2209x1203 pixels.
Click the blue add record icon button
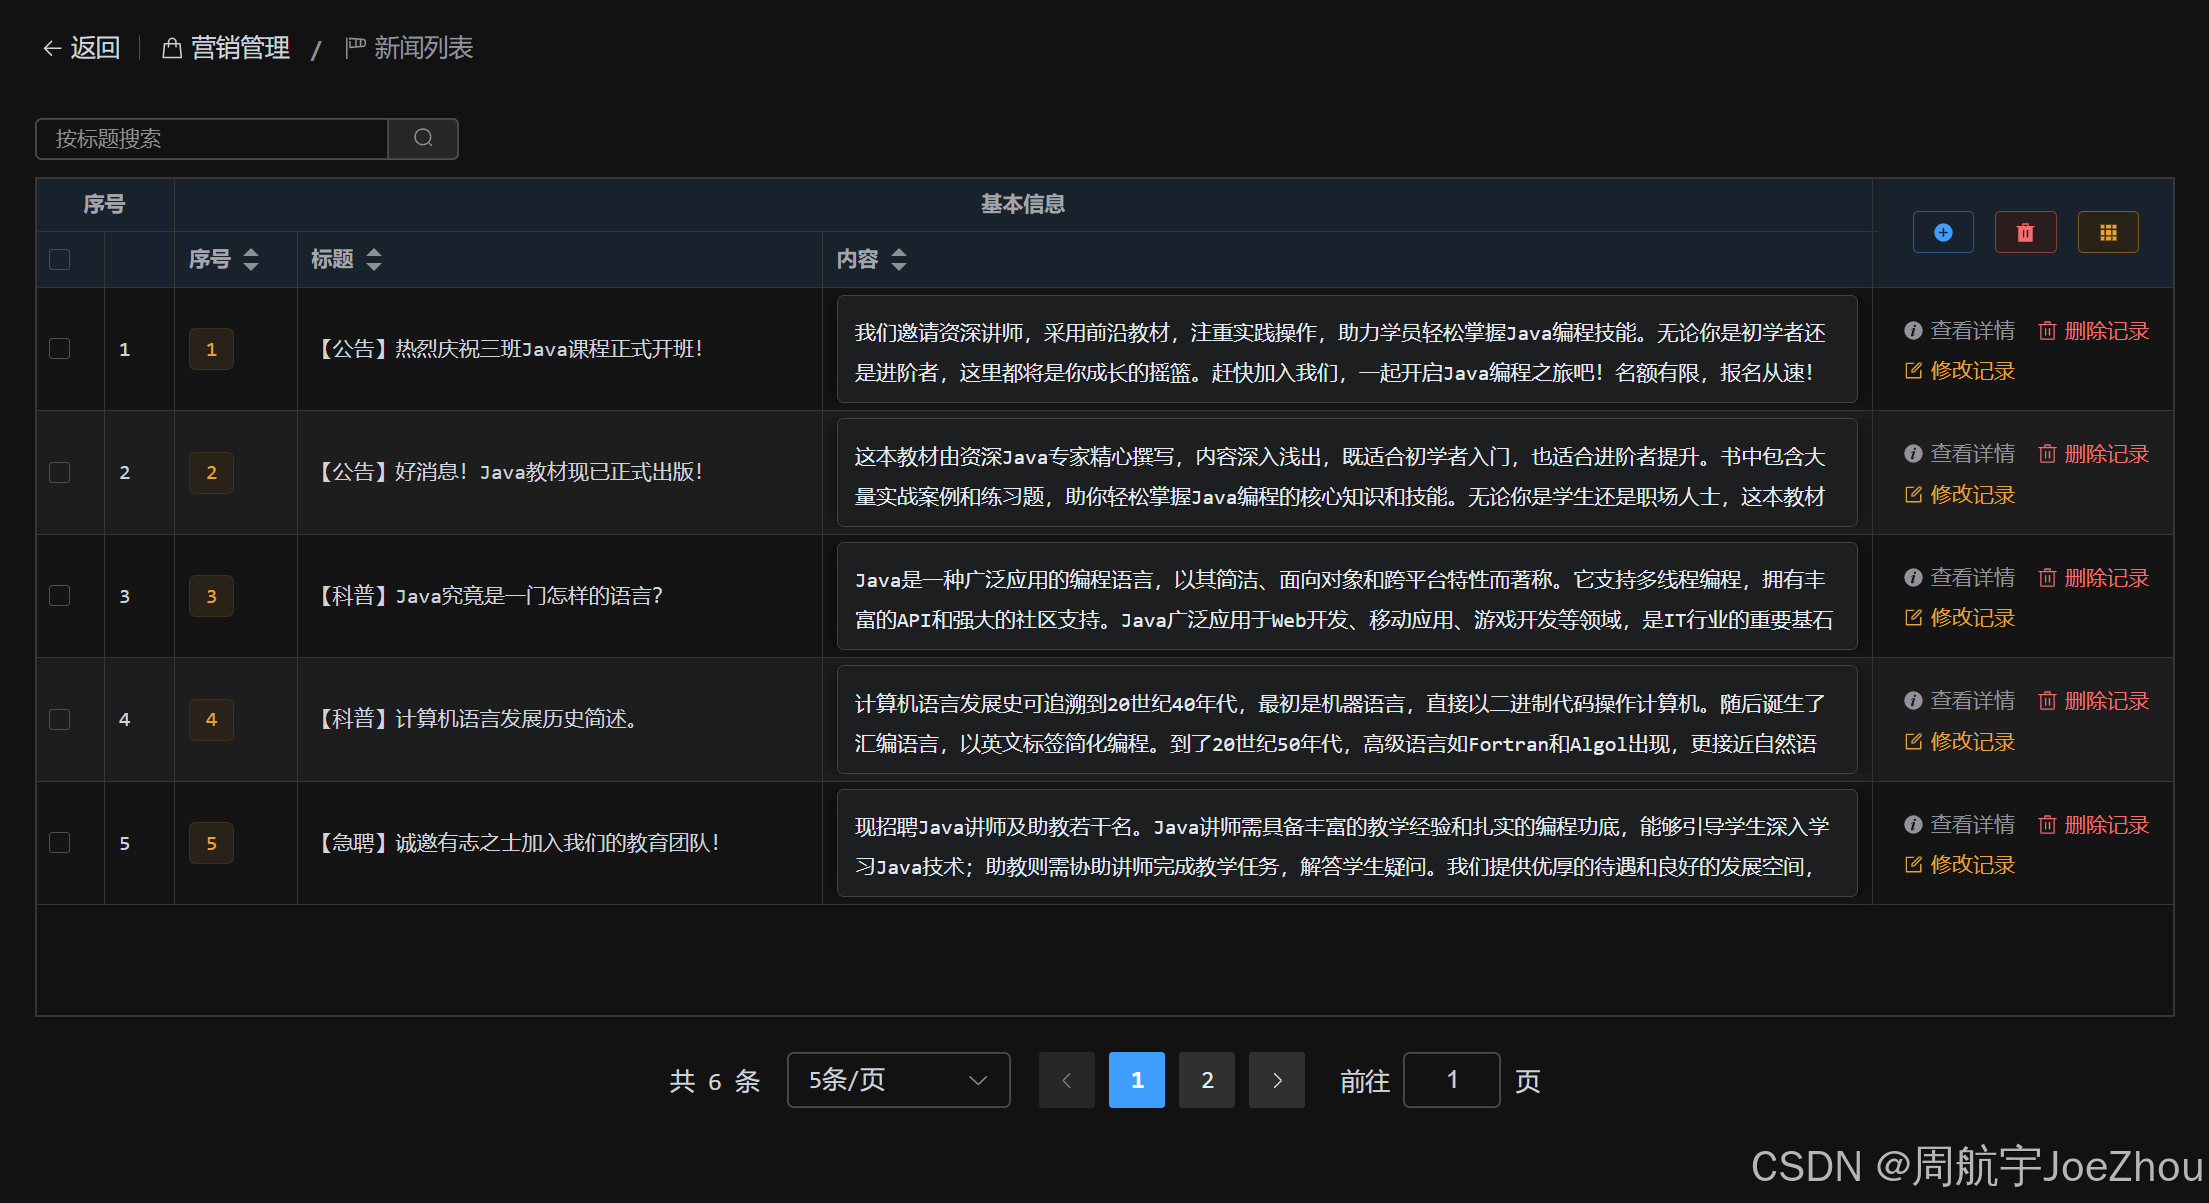[1943, 232]
